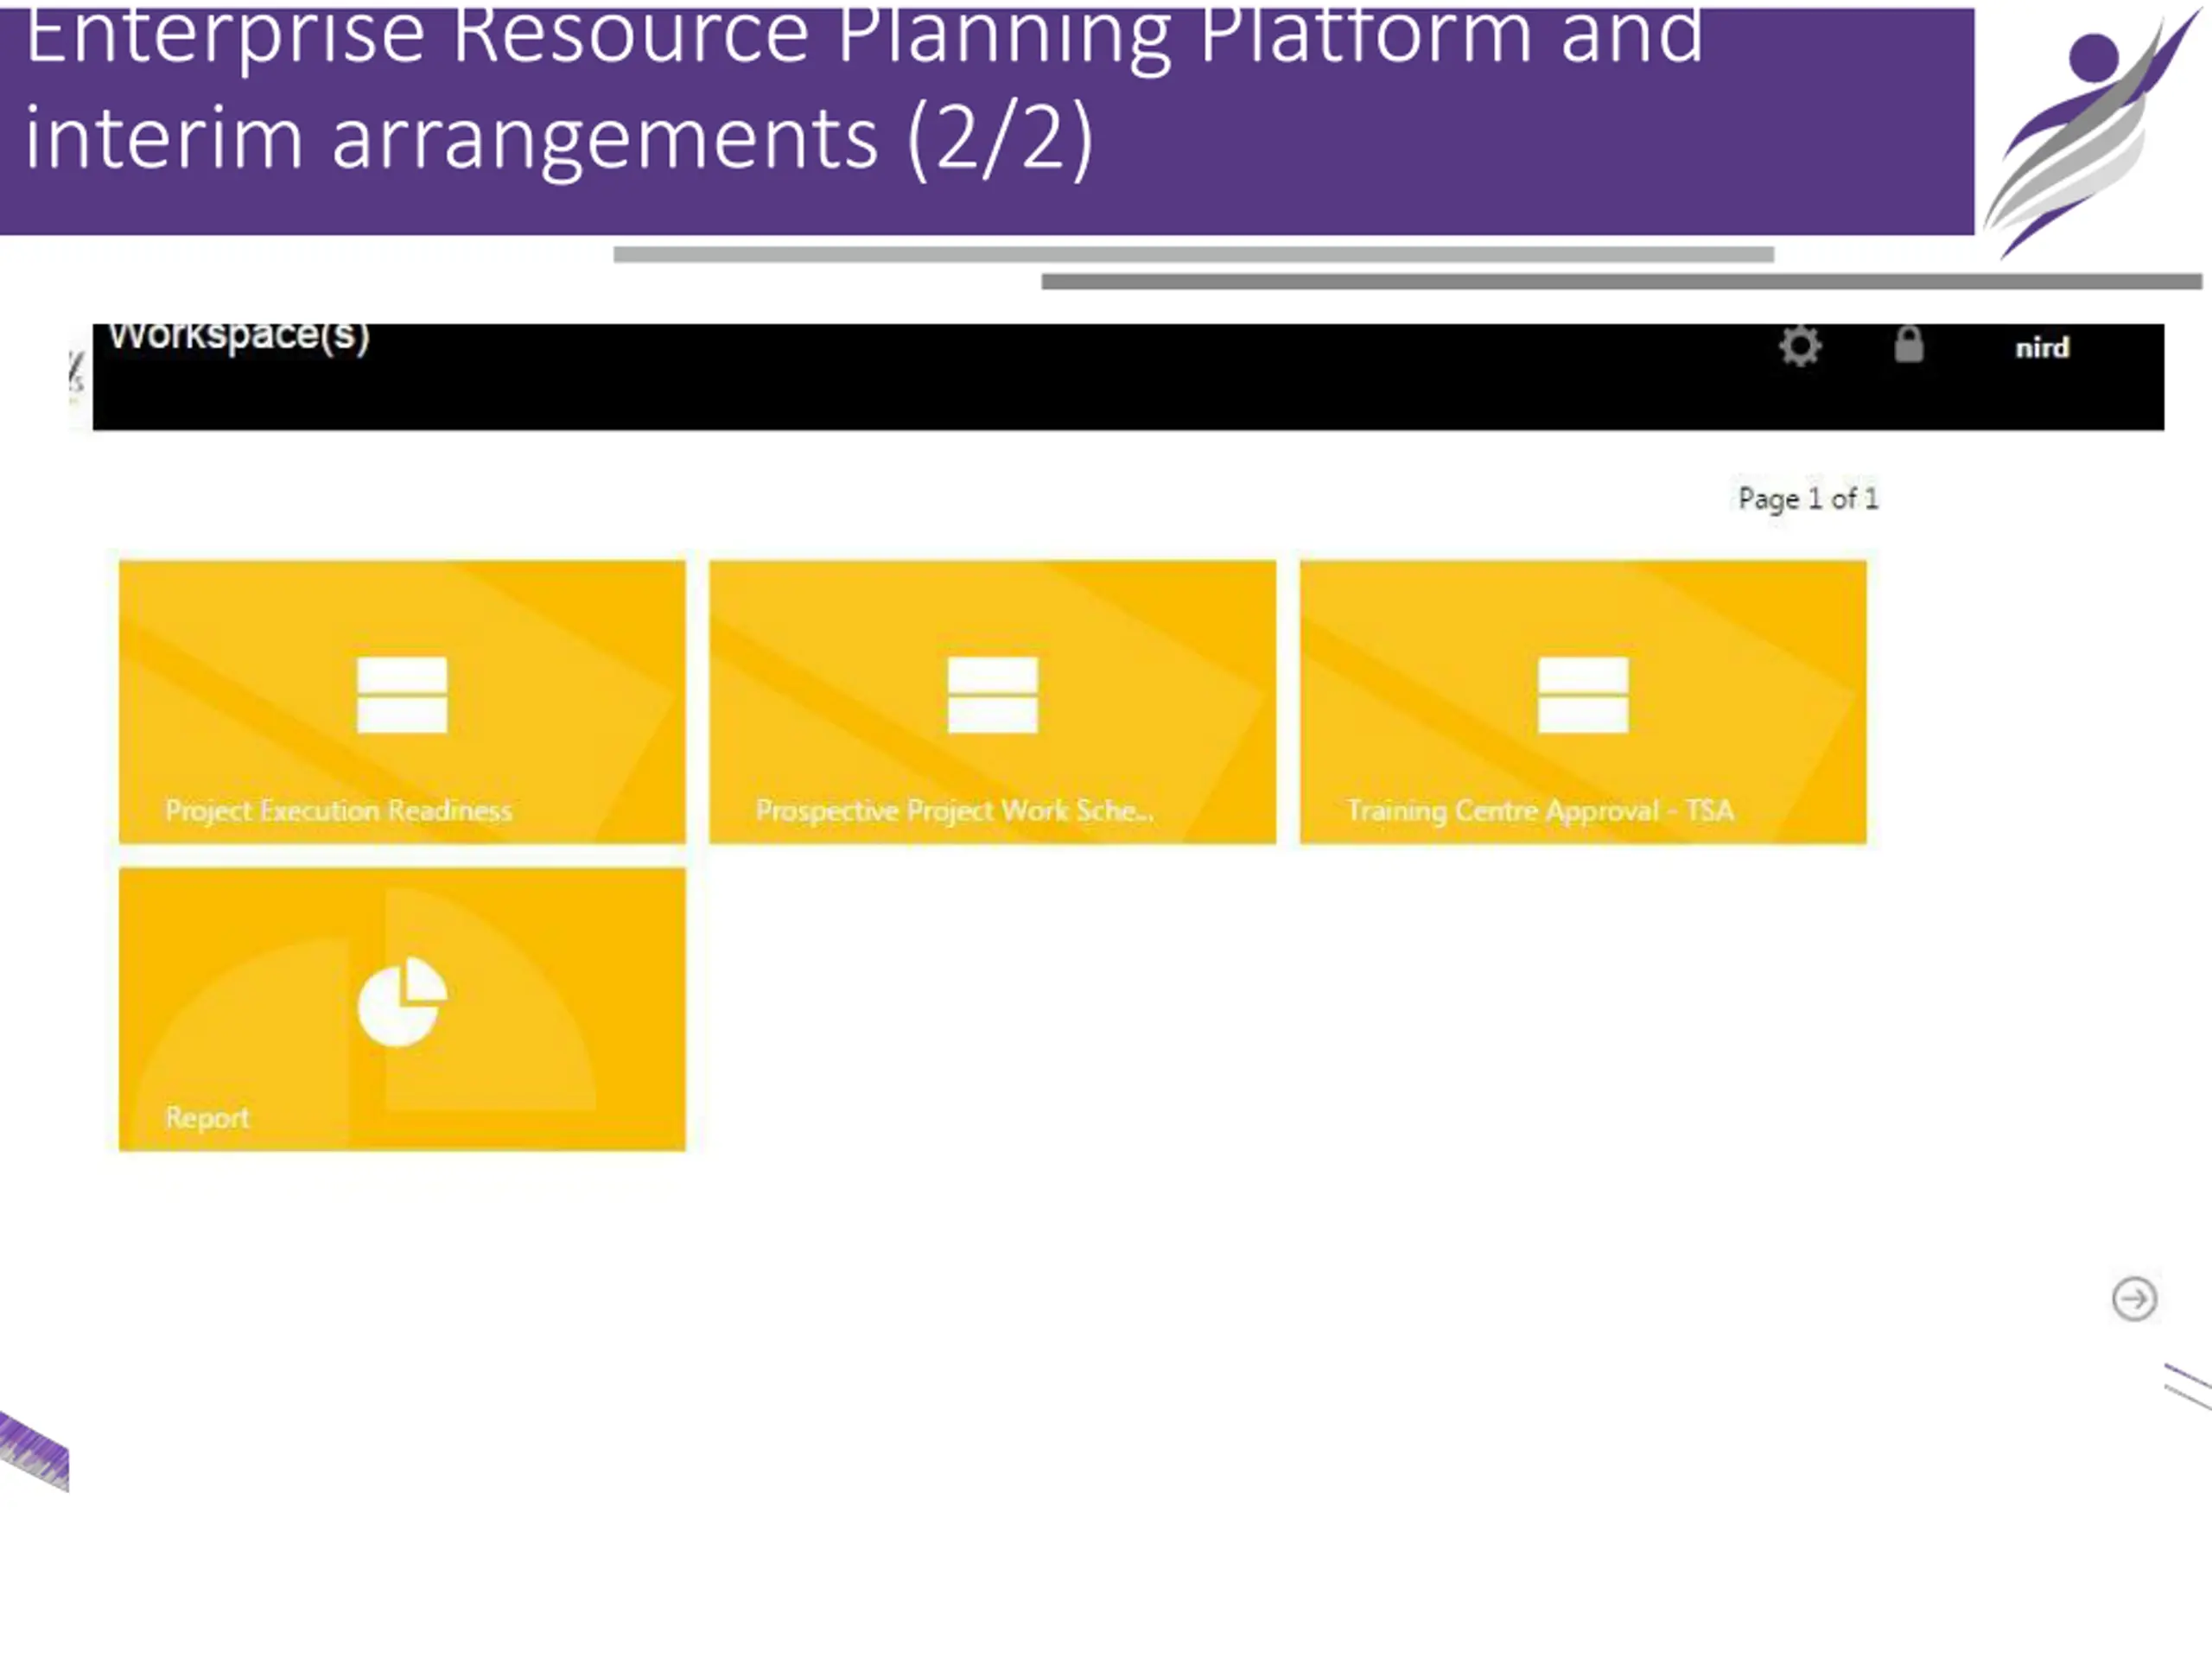Open the Training Centre Approval - TSA tile
The width and height of the screenshot is (2212, 1659).
click(x=1583, y=702)
